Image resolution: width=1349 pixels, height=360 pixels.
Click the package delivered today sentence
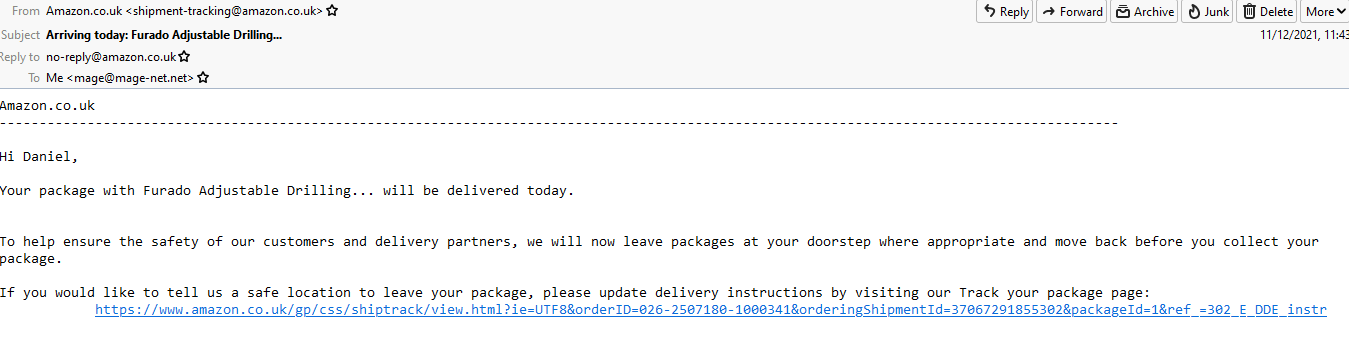click(287, 190)
